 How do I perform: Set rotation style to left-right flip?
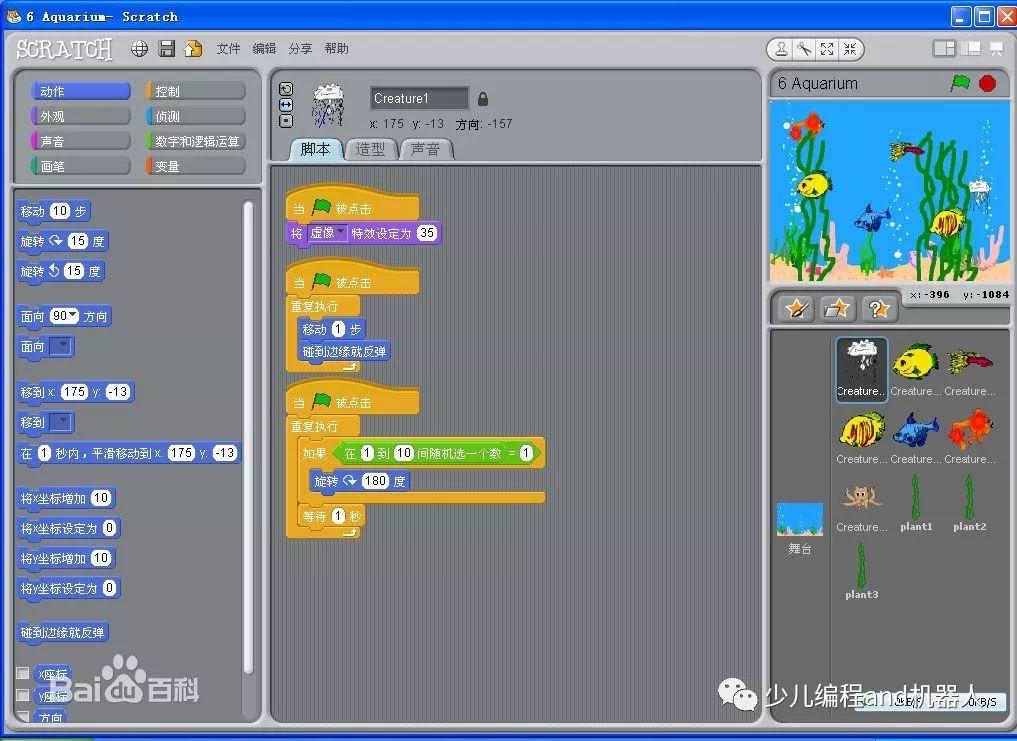(285, 104)
